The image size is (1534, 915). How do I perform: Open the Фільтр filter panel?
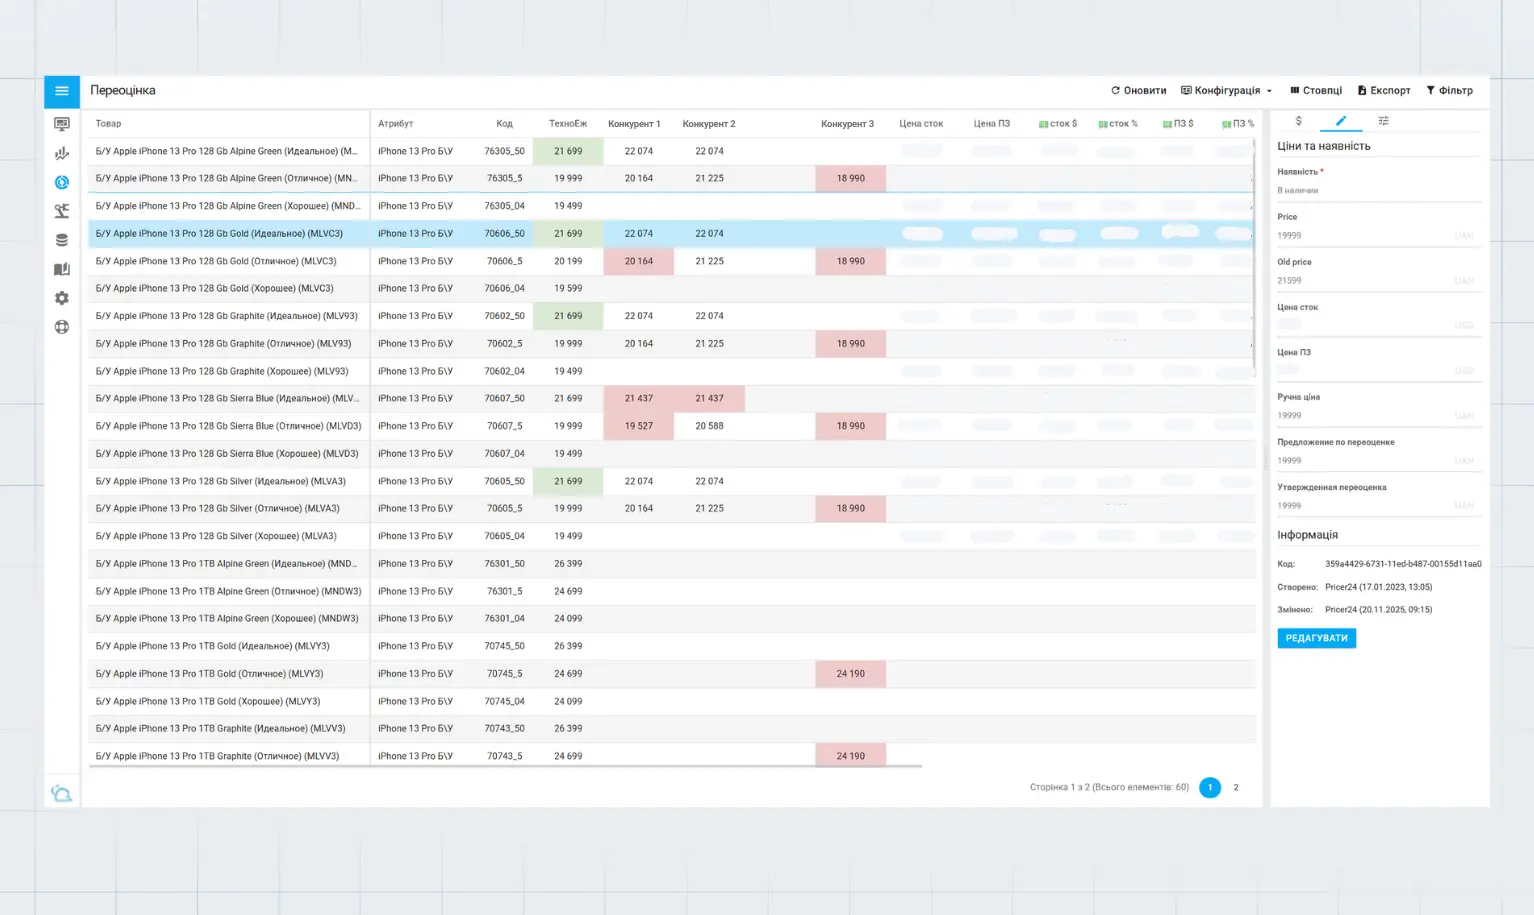click(x=1449, y=91)
